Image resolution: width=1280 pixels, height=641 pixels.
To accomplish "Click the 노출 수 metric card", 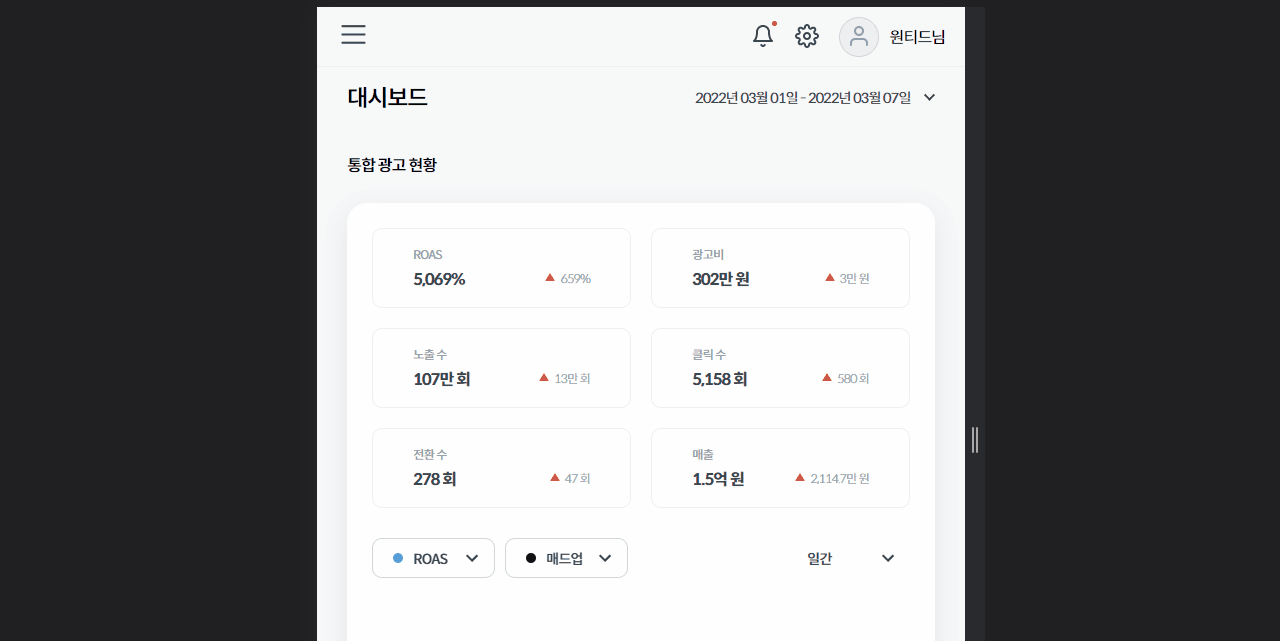I will pyautogui.click(x=501, y=368).
